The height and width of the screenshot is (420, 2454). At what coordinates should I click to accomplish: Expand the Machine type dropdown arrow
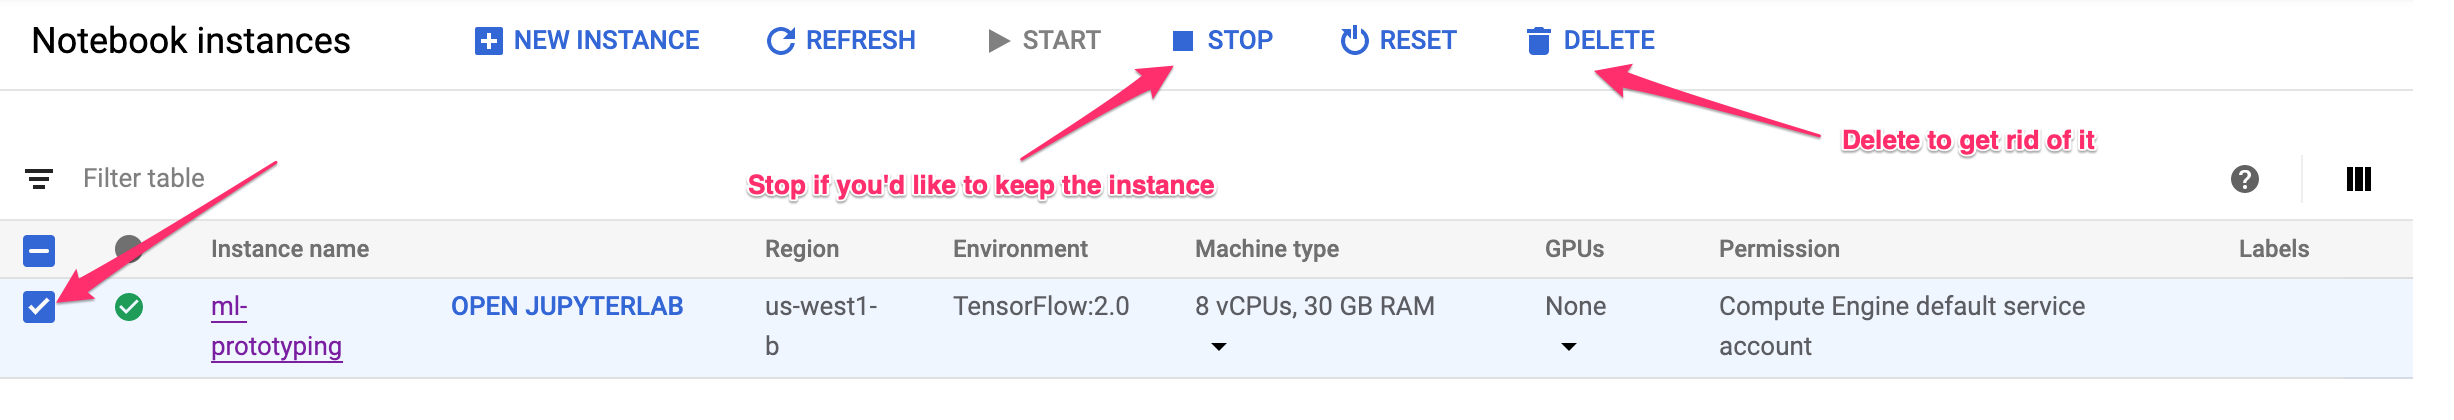[1218, 347]
